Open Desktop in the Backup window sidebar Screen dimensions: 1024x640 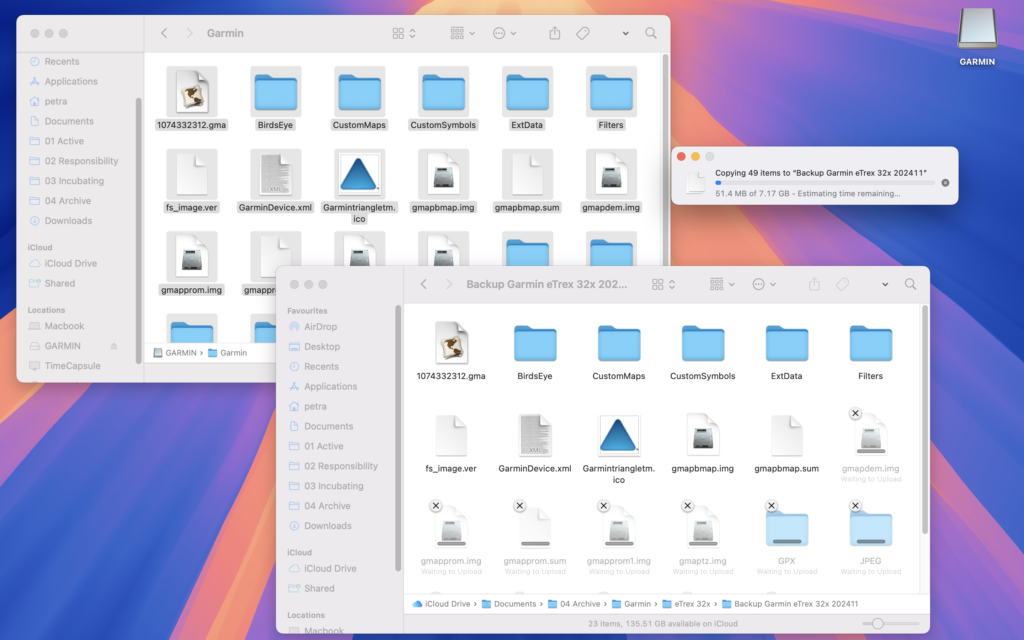pyautogui.click(x=321, y=347)
